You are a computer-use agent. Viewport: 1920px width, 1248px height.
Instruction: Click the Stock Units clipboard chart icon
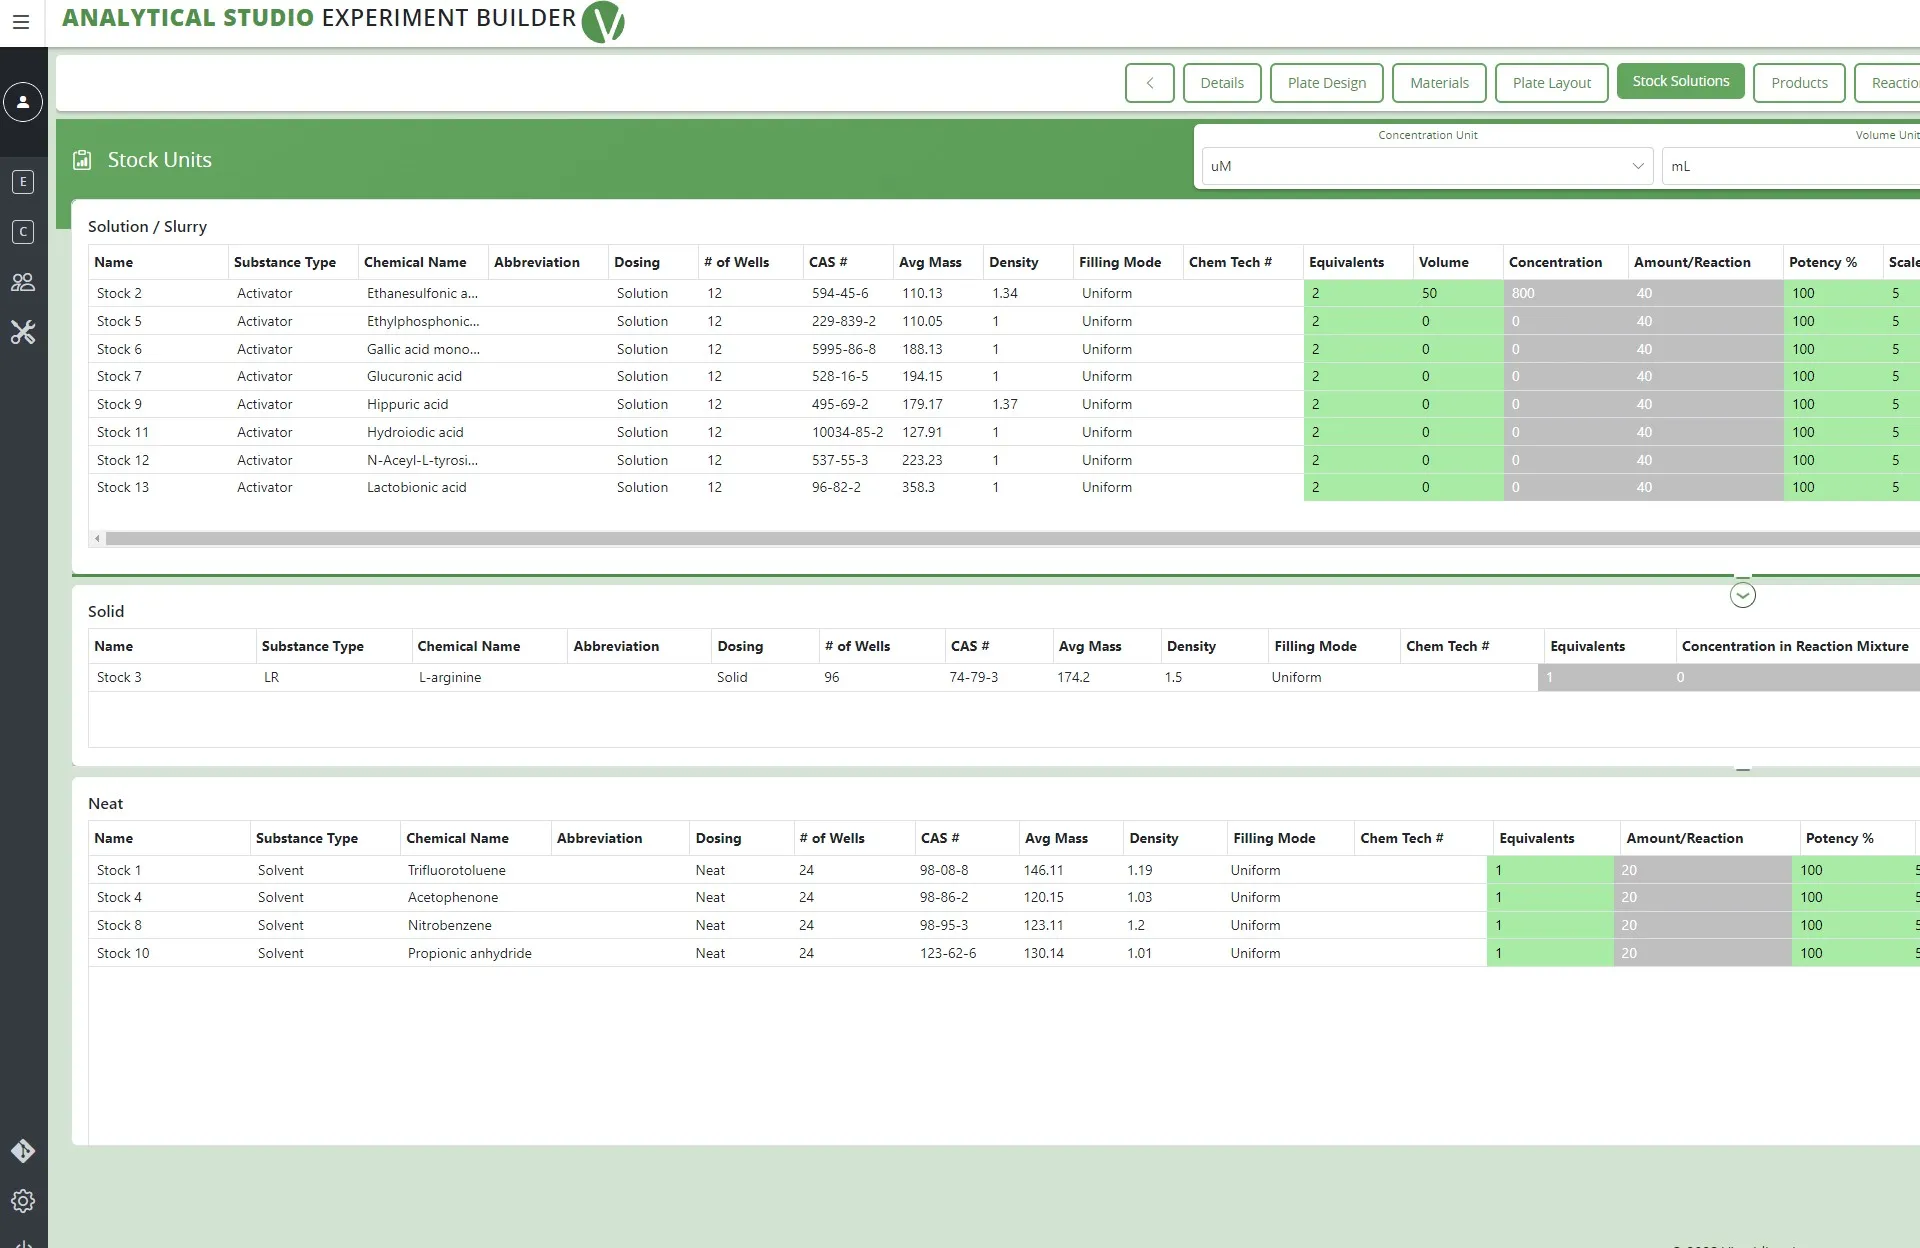click(82, 160)
